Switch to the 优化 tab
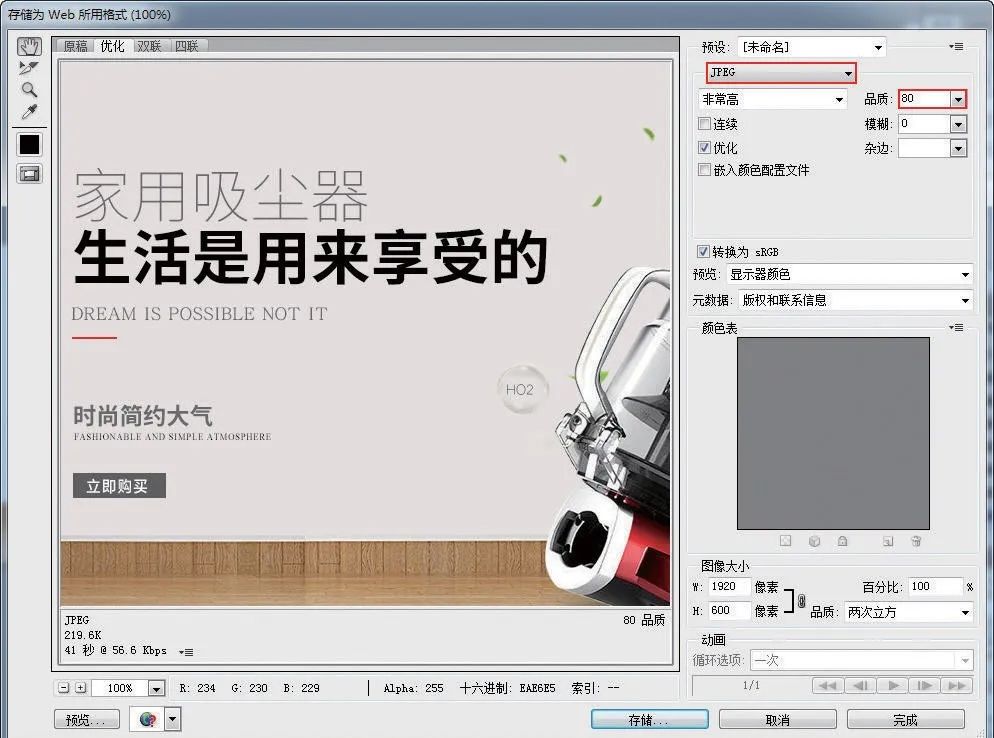994x738 pixels. pos(112,46)
